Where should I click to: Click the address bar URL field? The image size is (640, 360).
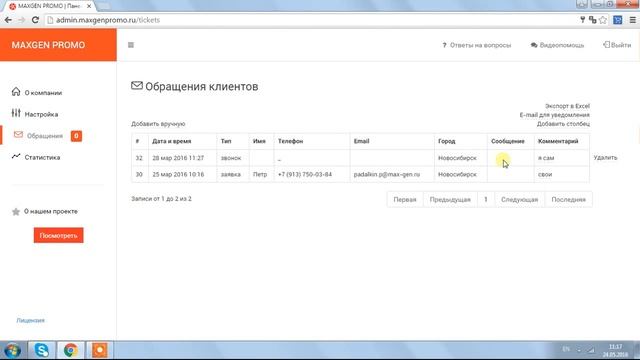[310, 20]
